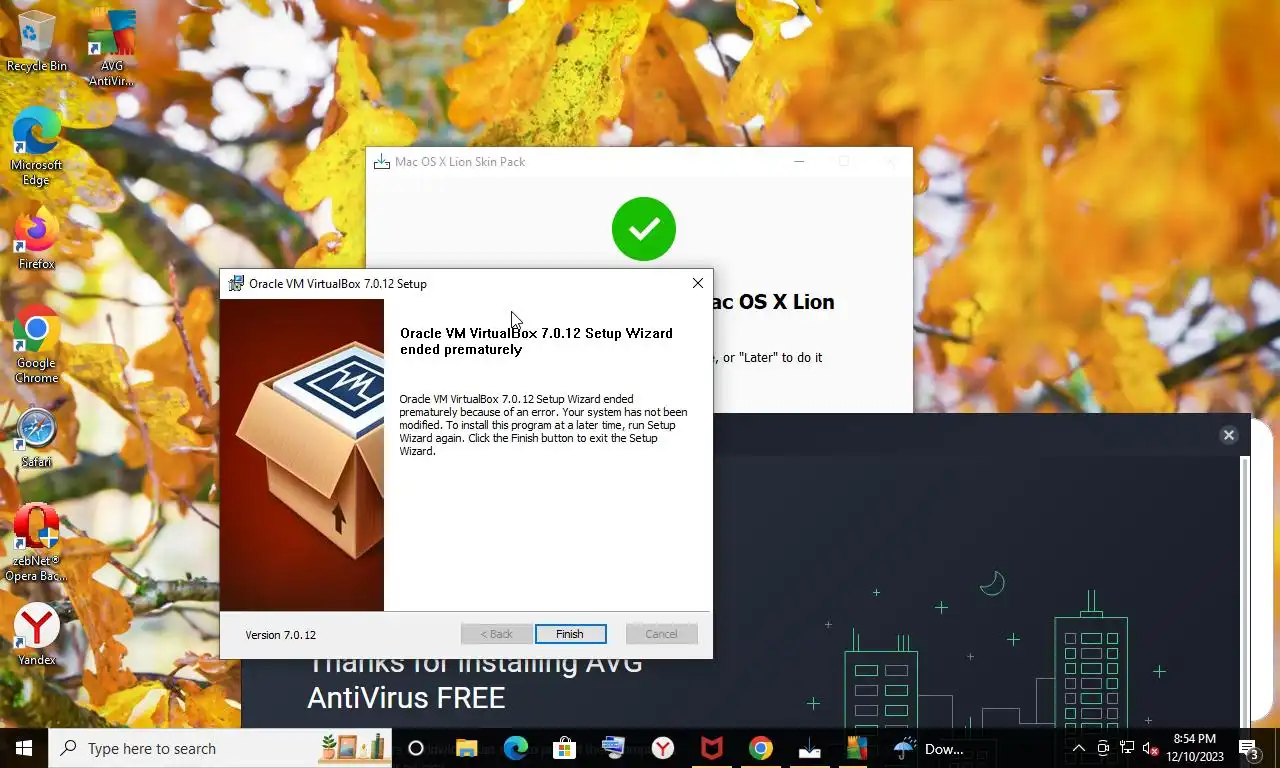The width and height of the screenshot is (1280, 768).
Task: Click the 'Version 7.0.12' label
Action: tap(281, 635)
